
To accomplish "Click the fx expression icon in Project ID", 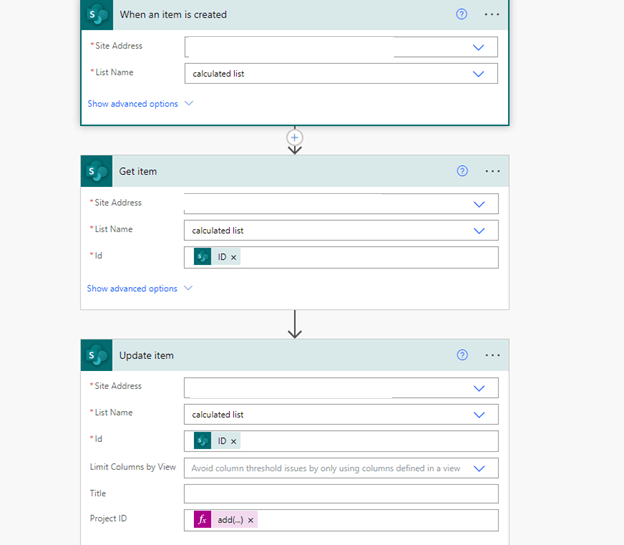I will [x=203, y=520].
